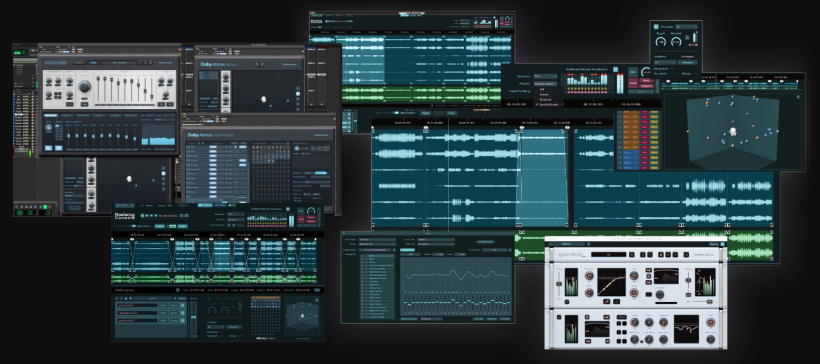Toggle the second plugin row's enable switch
820x364 pixels.
pos(183,313)
